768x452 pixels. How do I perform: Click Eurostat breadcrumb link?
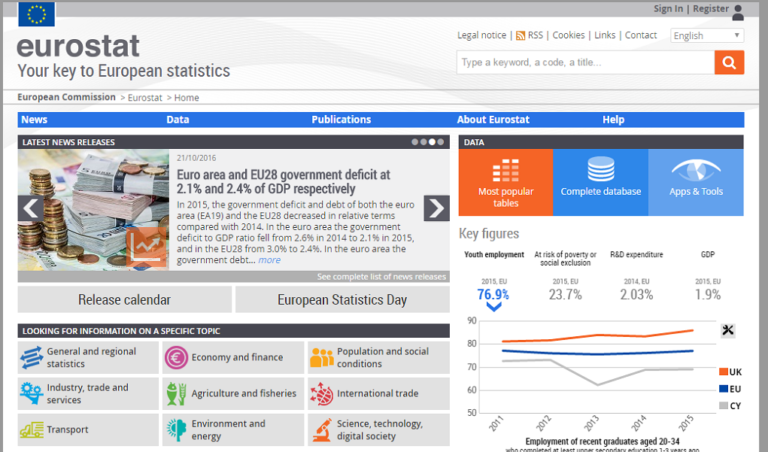pos(145,97)
